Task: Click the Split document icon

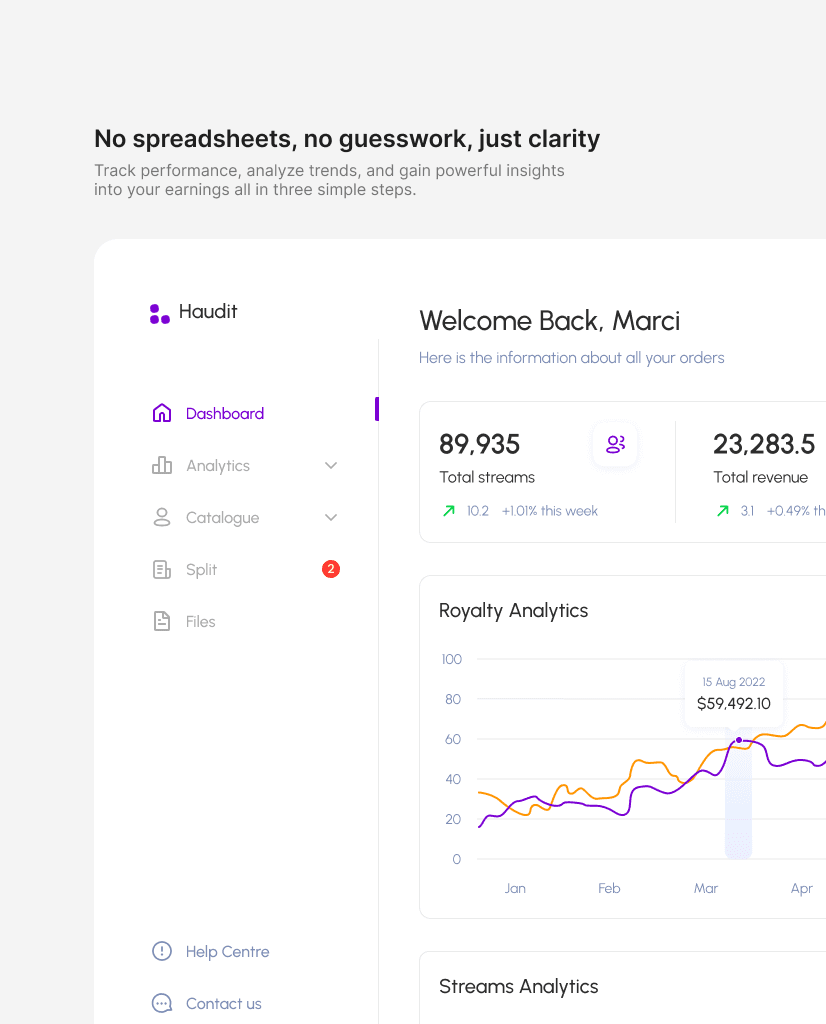Action: (x=161, y=569)
